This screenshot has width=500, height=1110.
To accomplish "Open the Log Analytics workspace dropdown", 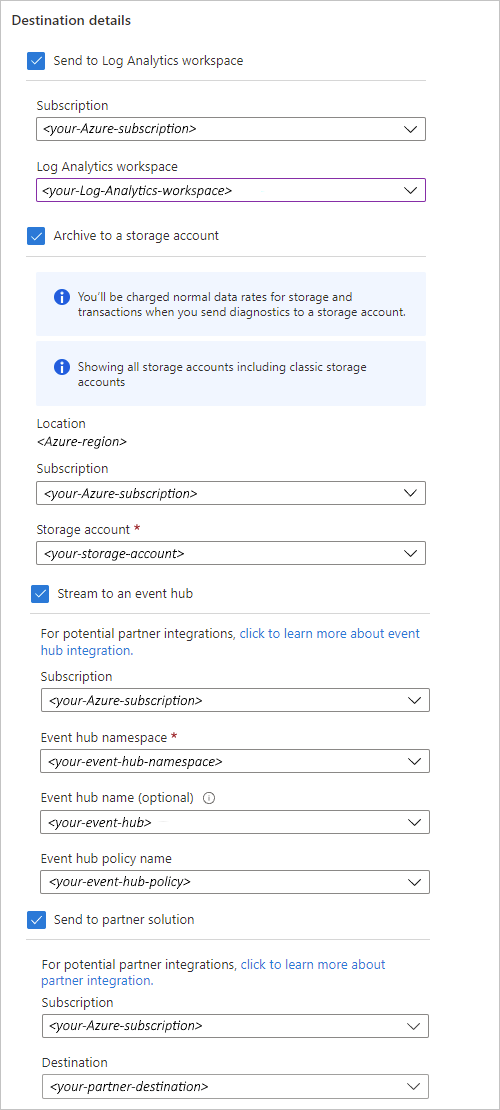I will point(231,190).
